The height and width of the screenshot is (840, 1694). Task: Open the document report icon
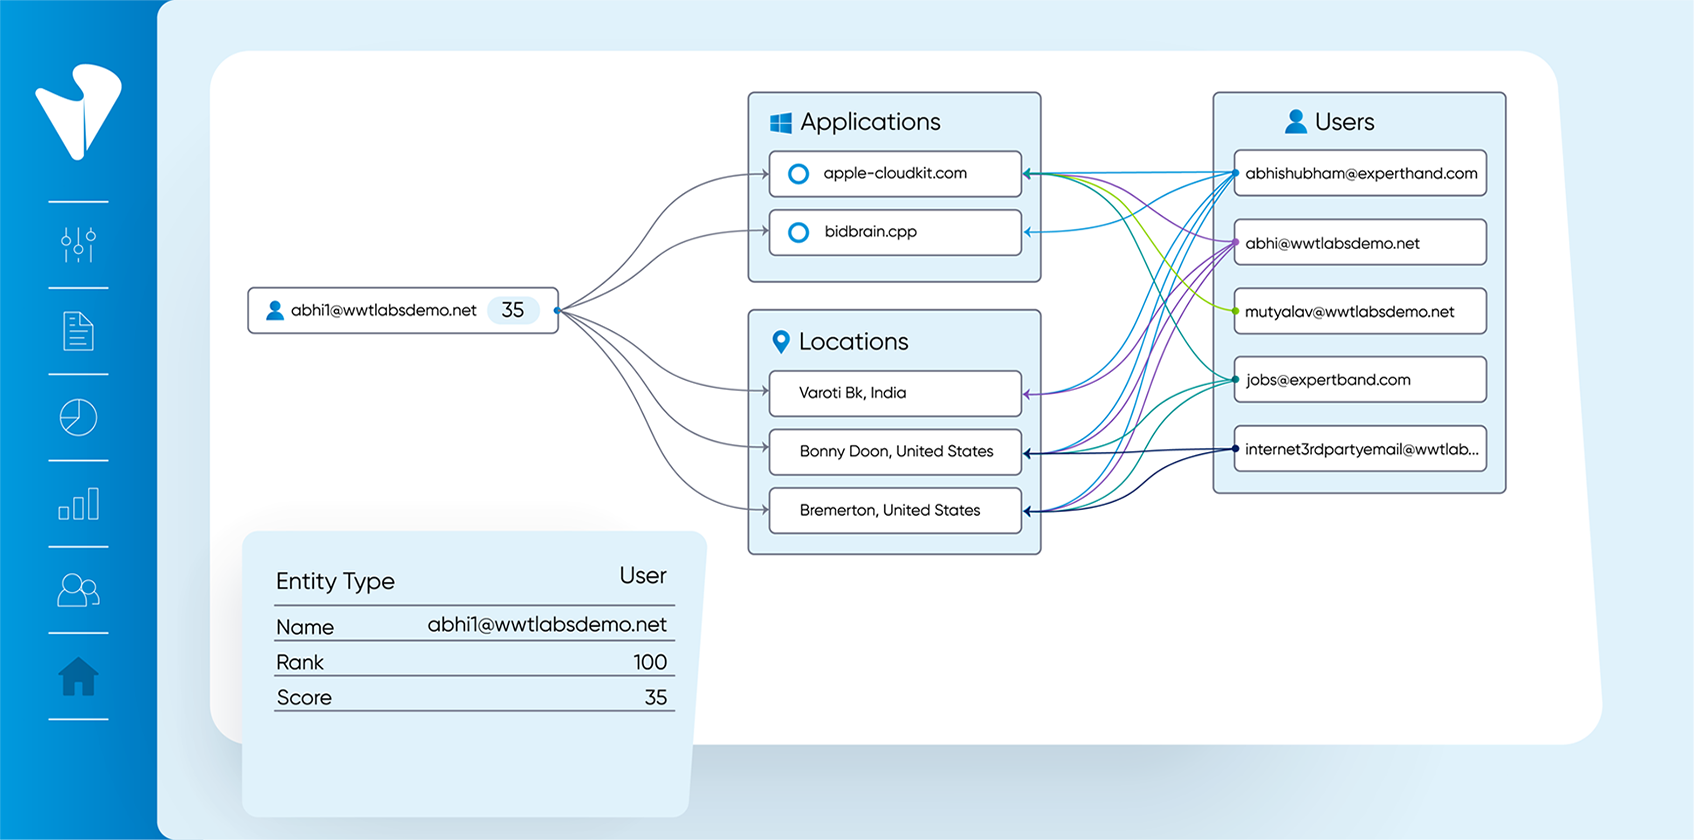[78, 331]
